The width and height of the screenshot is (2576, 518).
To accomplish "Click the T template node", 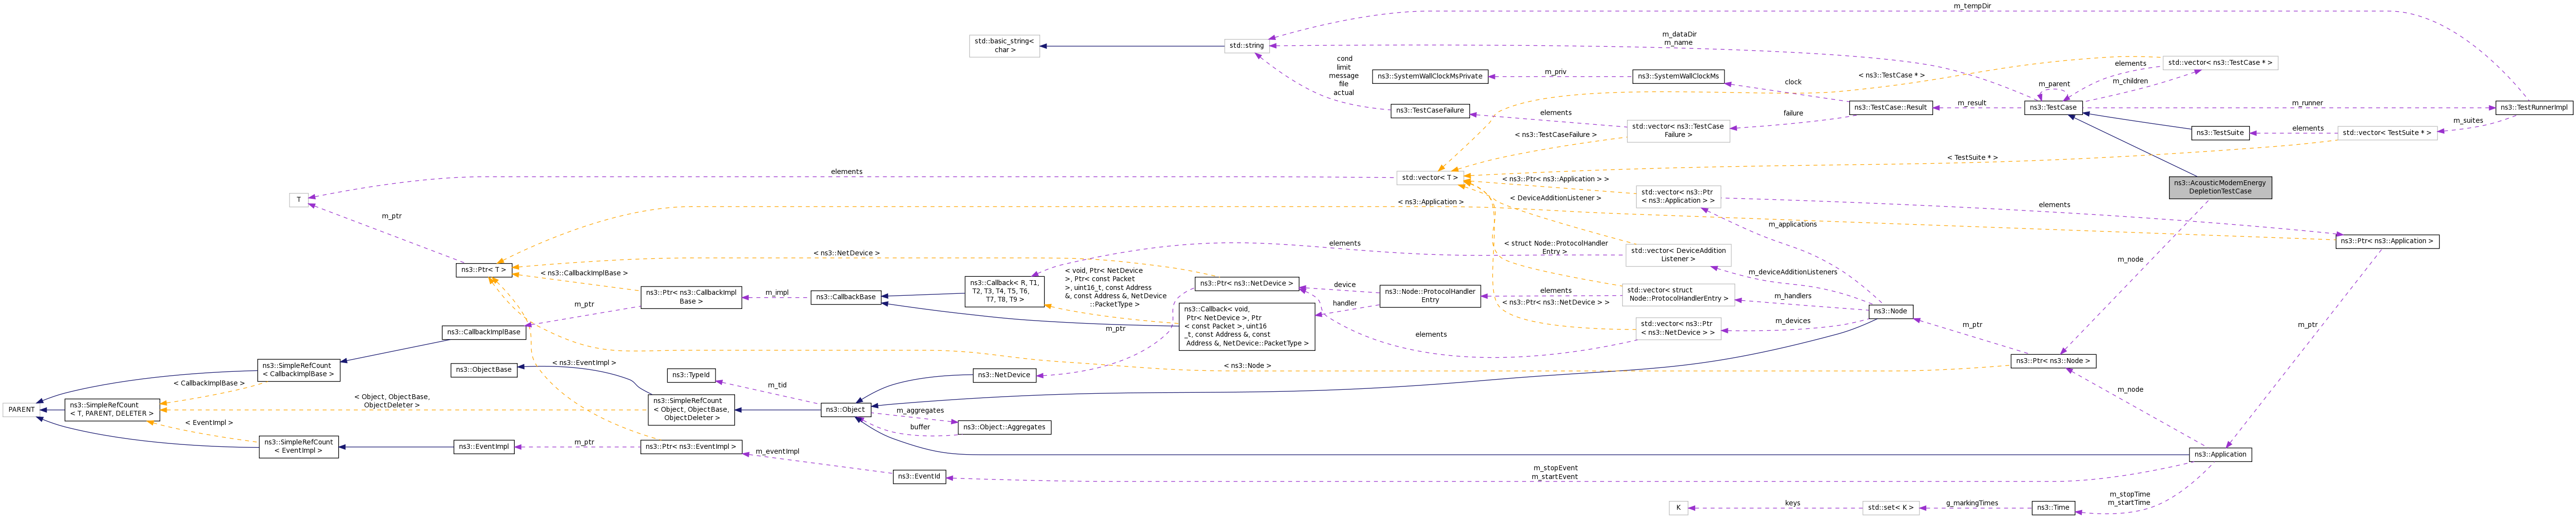I will tap(299, 200).
